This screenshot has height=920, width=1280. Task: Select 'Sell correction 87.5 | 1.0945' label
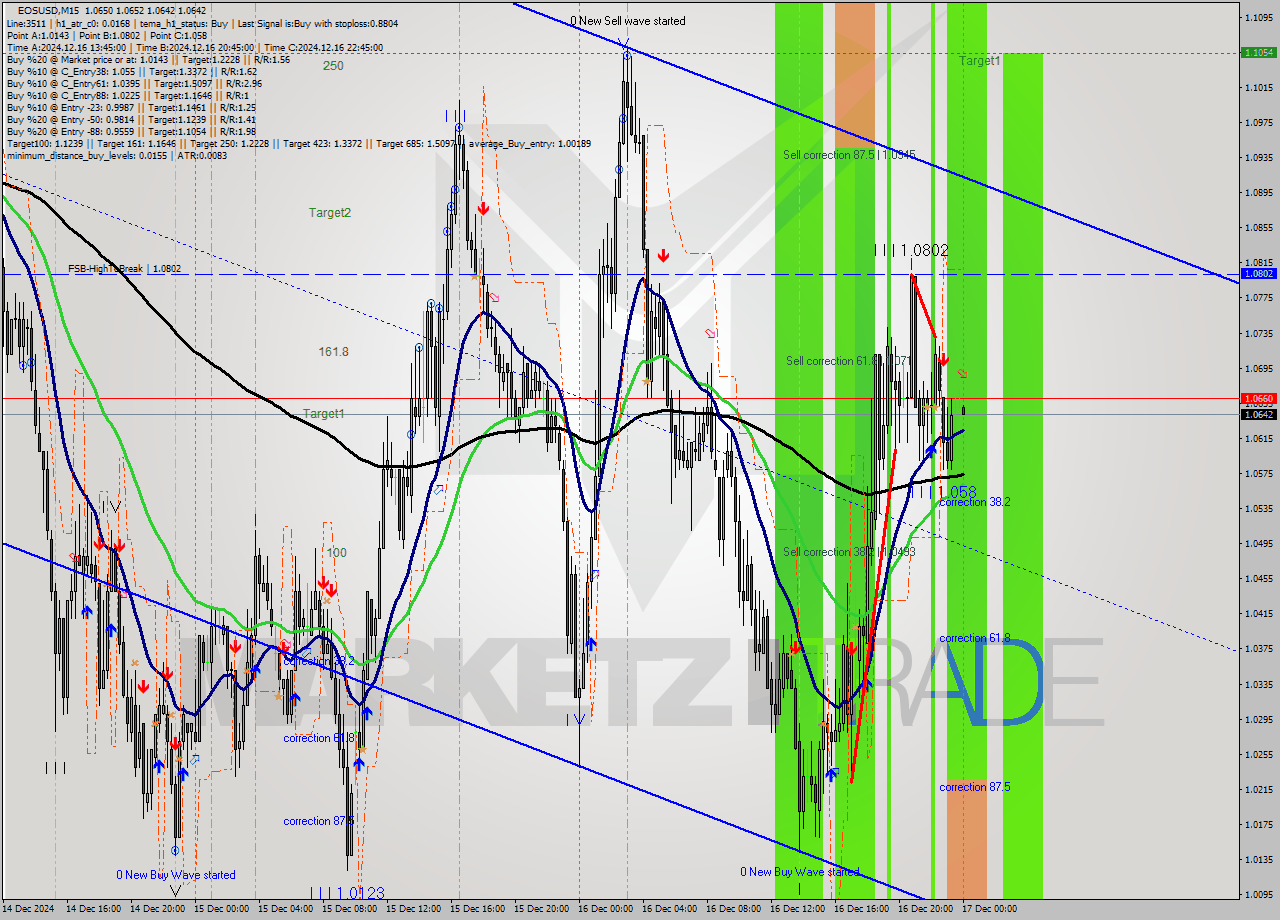[849, 155]
